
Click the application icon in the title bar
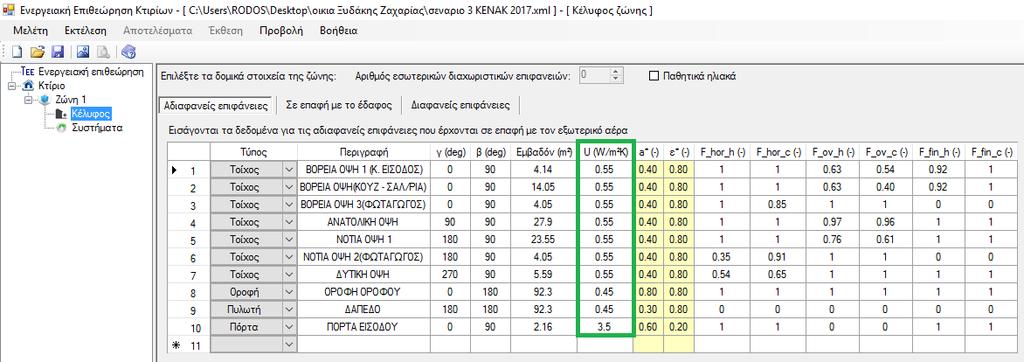pyautogui.click(x=8, y=10)
